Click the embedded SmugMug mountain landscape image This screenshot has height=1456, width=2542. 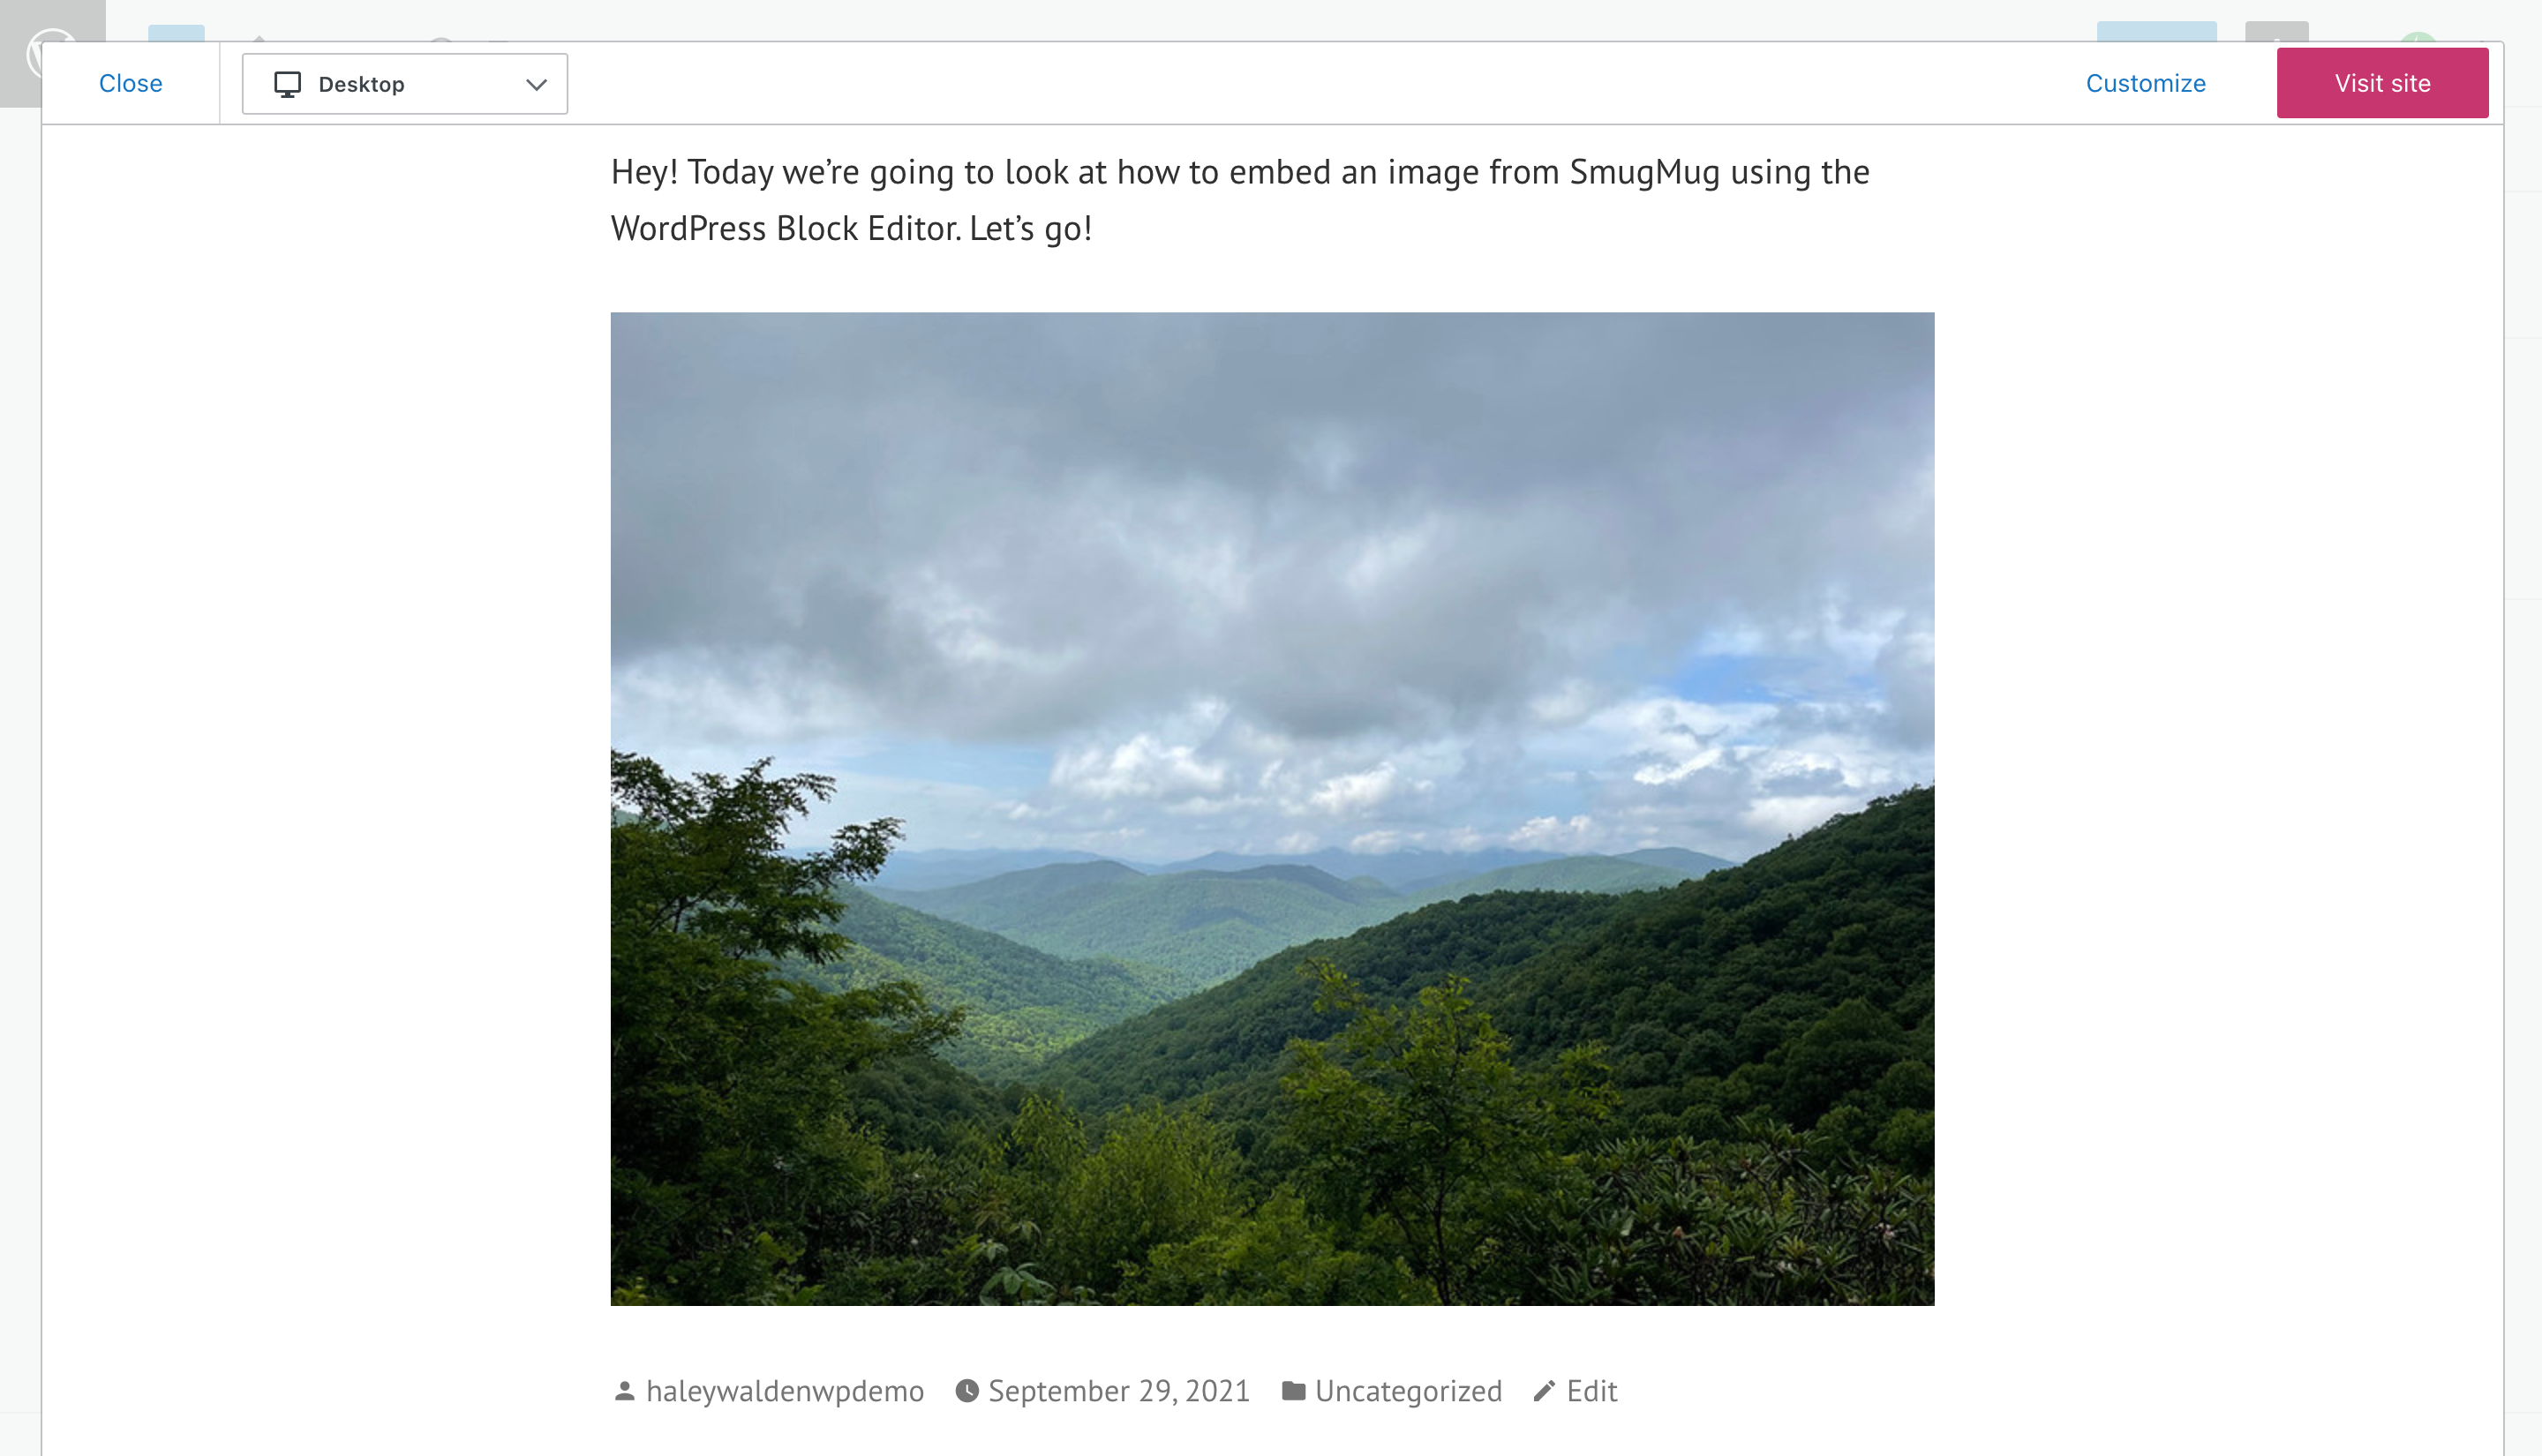[1272, 808]
